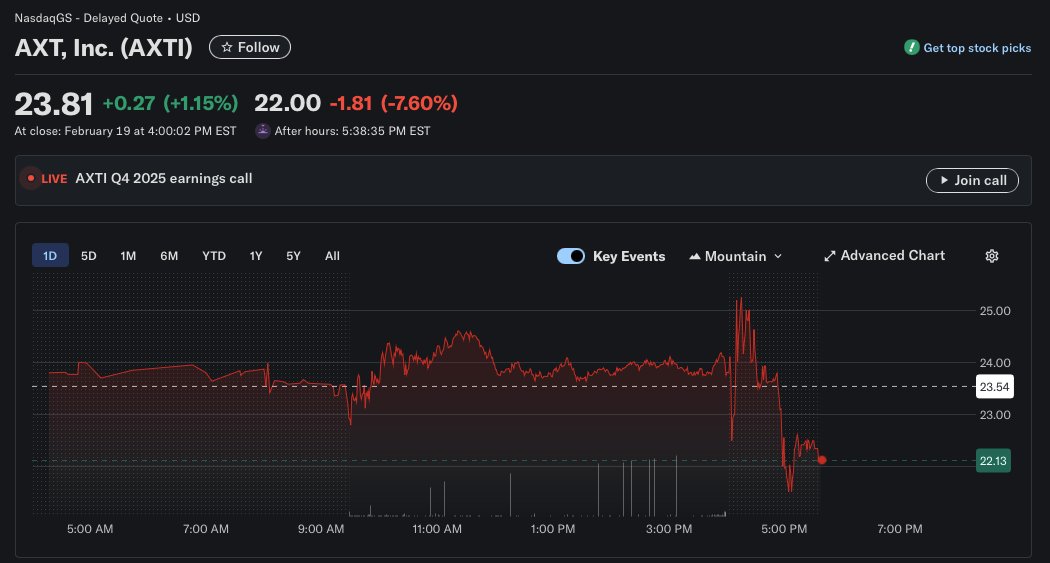Open the Advanced Chart view
Viewport: 1050px width, 563px height.
884,256
